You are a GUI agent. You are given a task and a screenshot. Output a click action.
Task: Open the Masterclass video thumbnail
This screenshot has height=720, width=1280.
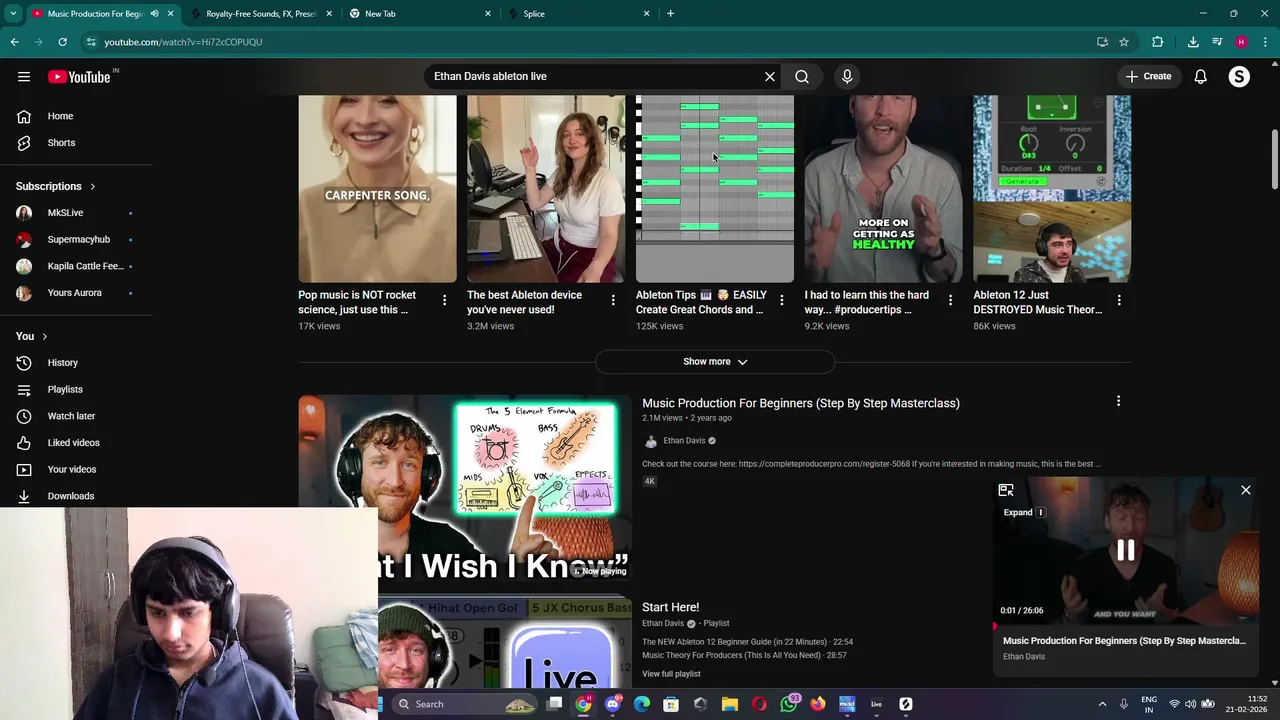pyautogui.click(x=464, y=489)
